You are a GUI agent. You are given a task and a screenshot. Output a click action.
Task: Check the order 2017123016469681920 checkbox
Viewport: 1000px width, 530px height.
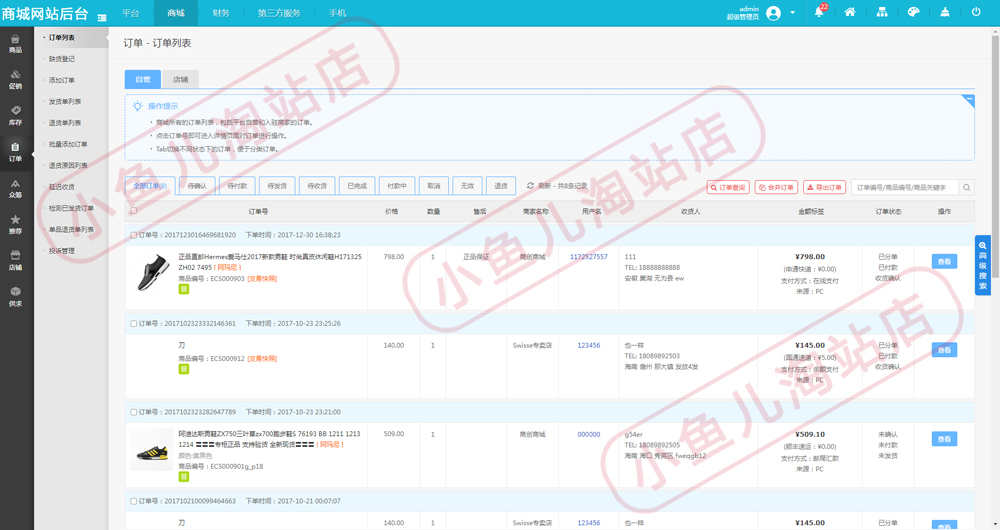pyautogui.click(x=133, y=235)
